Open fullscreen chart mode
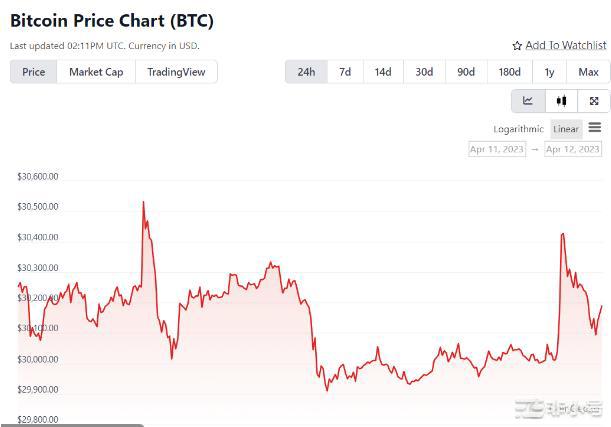This screenshot has height=427, width=611. [x=594, y=101]
